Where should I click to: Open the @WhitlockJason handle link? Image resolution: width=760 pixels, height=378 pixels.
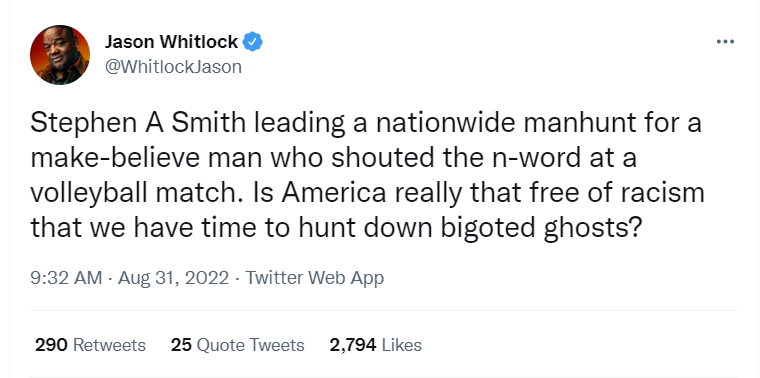tap(173, 66)
